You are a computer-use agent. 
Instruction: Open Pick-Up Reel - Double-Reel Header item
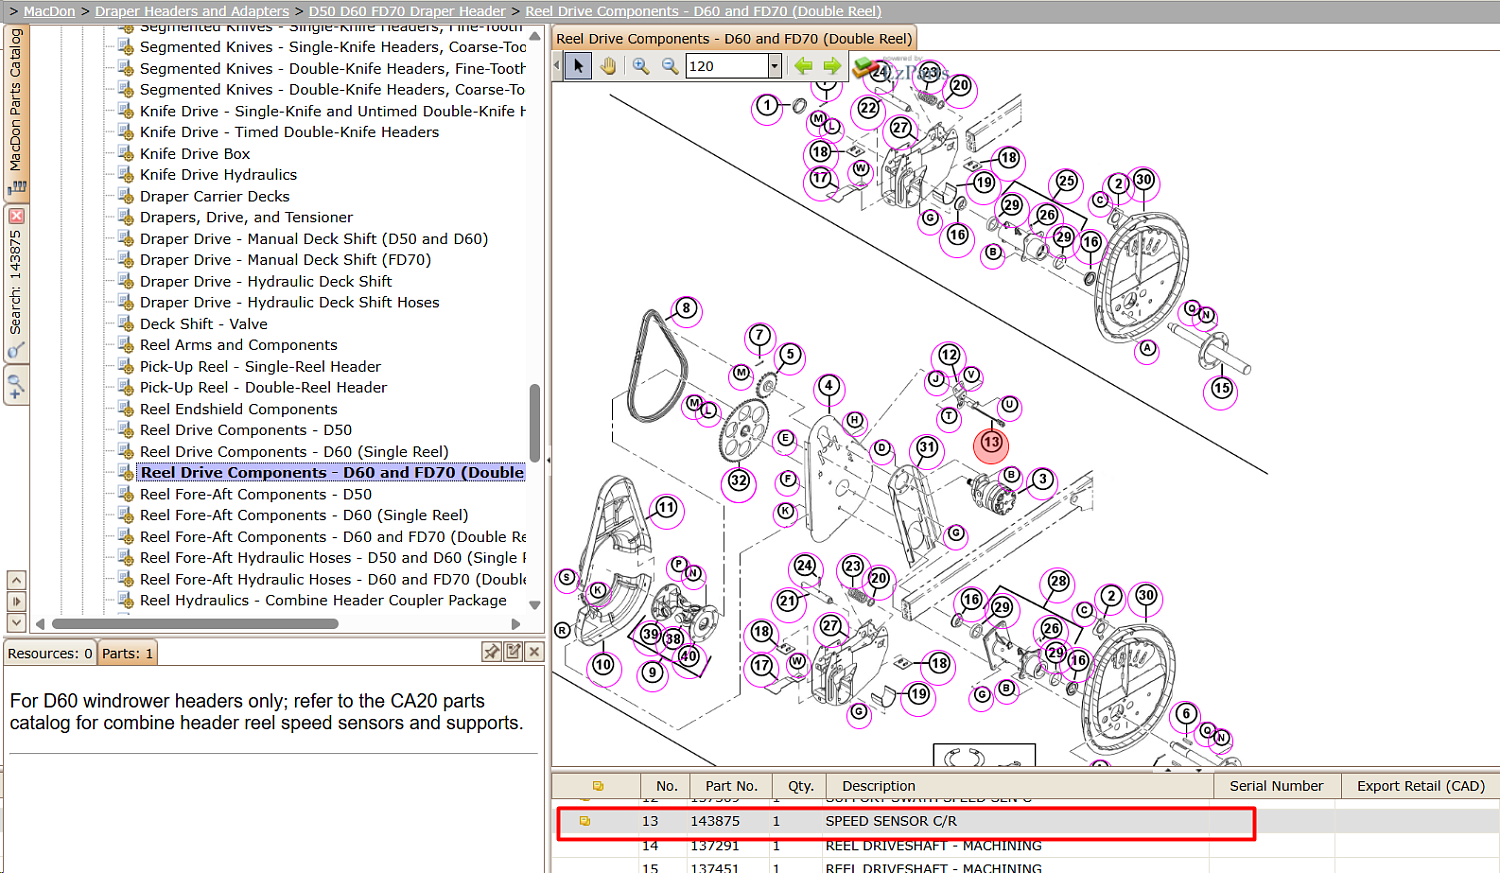tap(263, 388)
